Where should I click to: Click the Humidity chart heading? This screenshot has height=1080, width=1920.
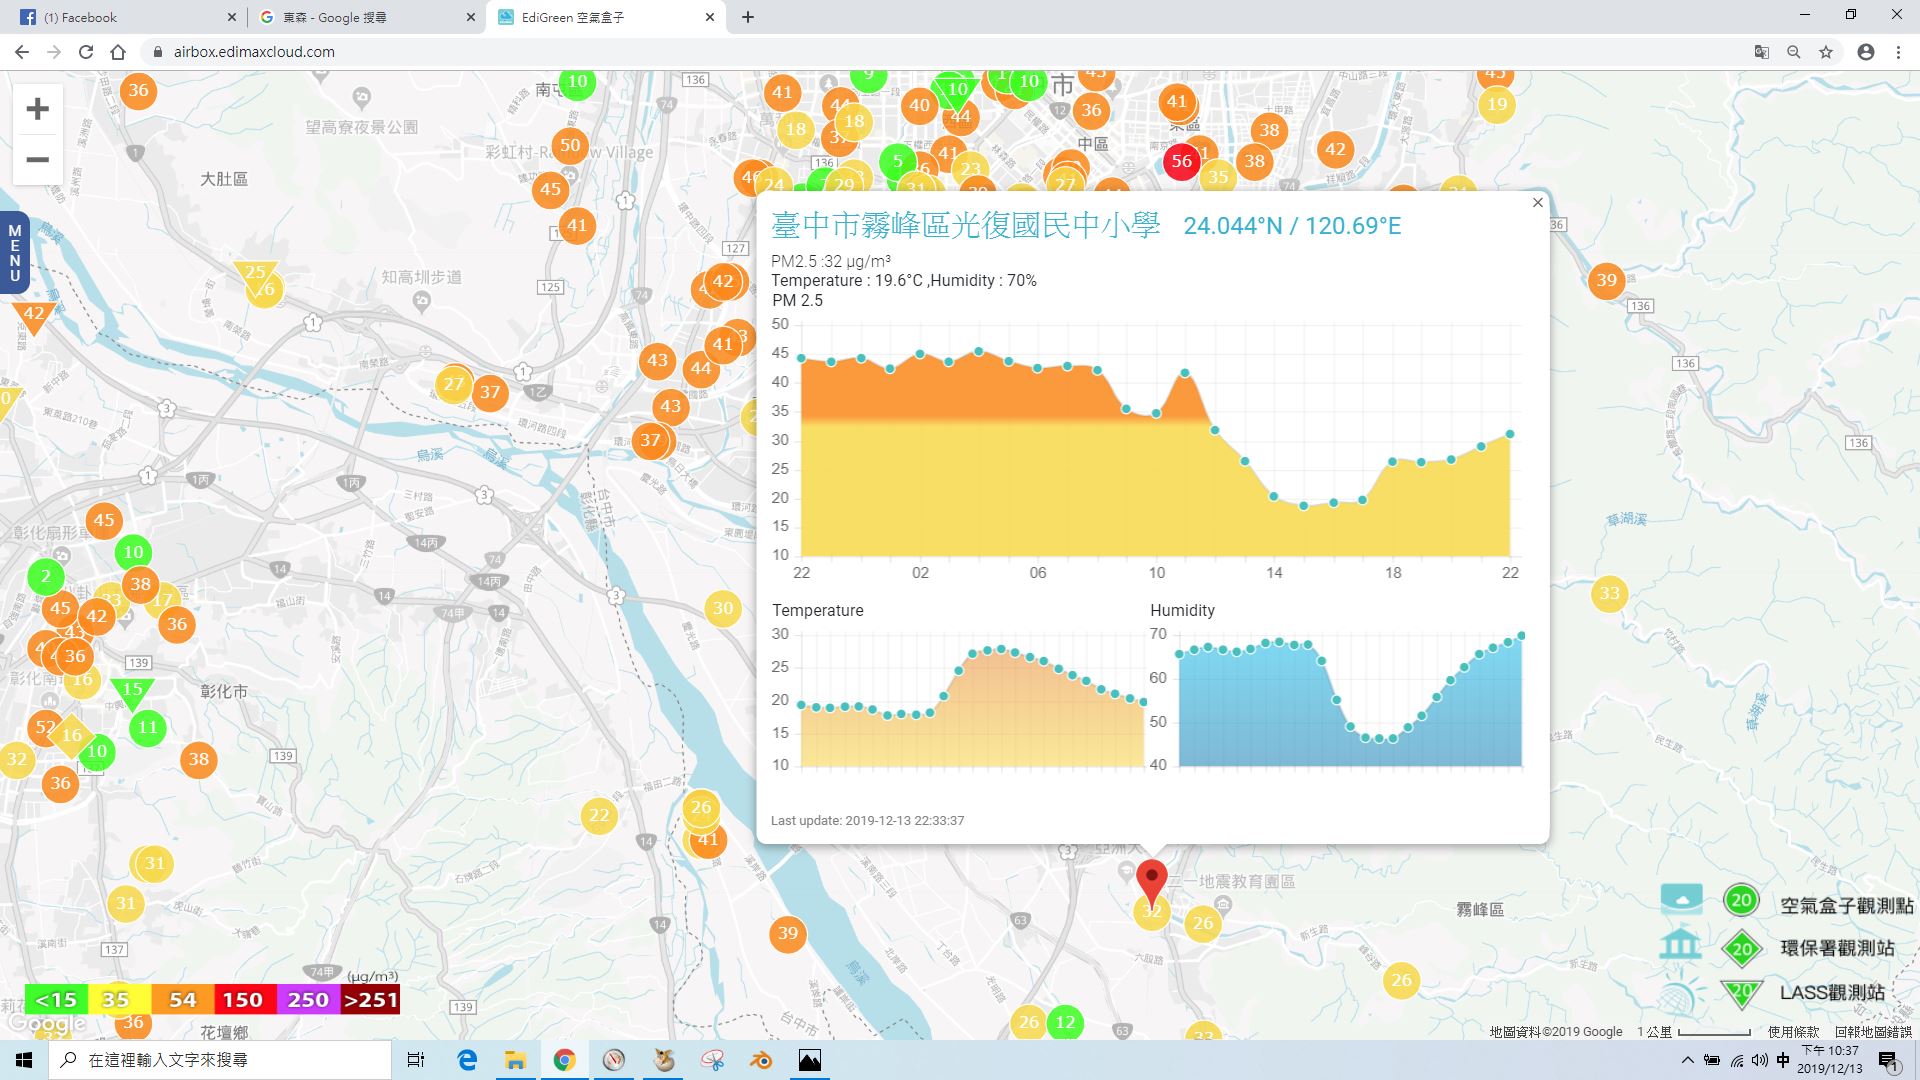(x=1182, y=610)
